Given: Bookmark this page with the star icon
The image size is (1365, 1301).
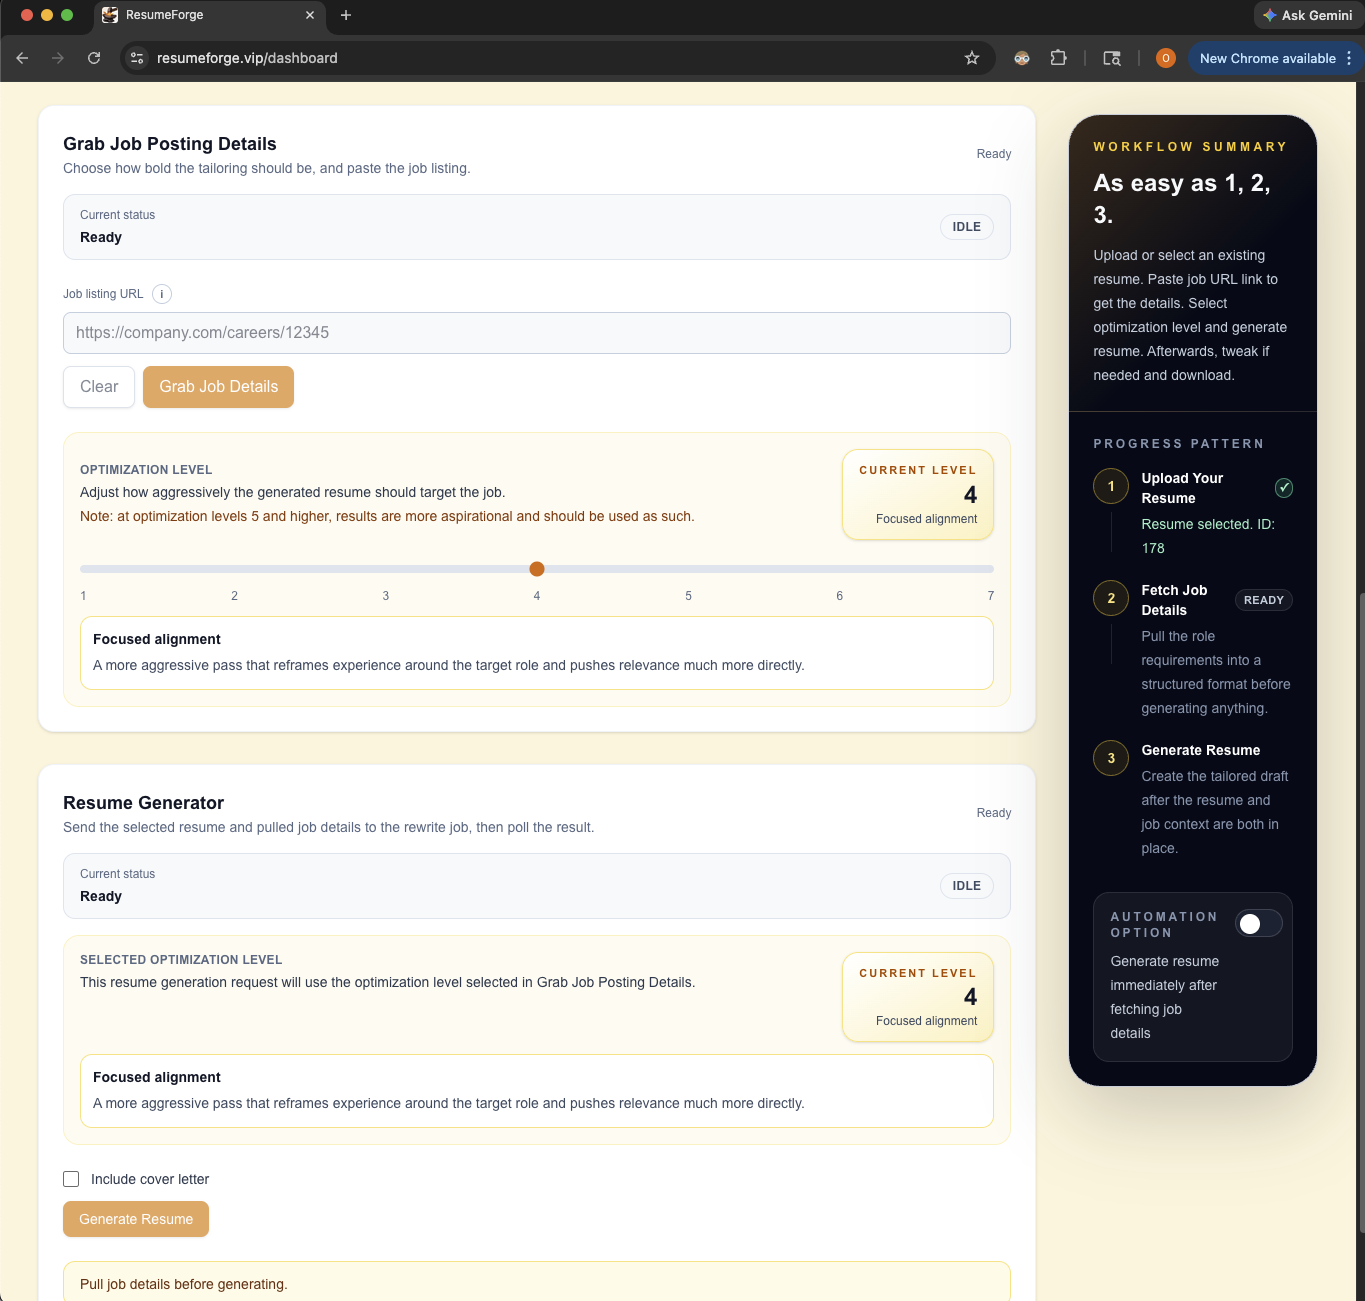Looking at the screenshot, I should click(971, 58).
